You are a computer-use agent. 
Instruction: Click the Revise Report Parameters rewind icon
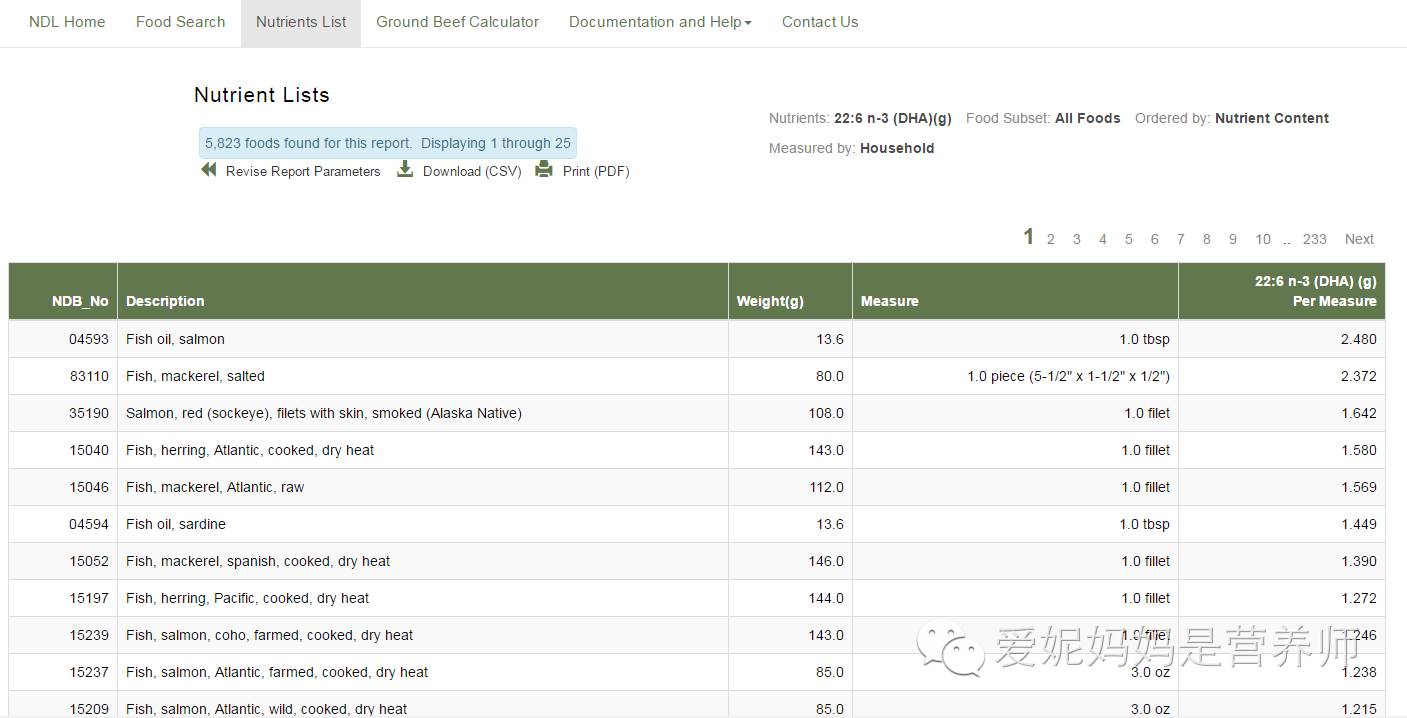[209, 170]
